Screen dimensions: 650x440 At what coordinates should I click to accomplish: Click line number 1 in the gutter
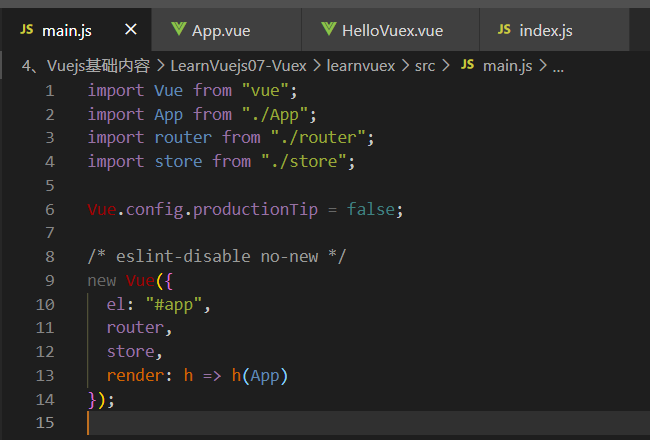tap(50, 91)
